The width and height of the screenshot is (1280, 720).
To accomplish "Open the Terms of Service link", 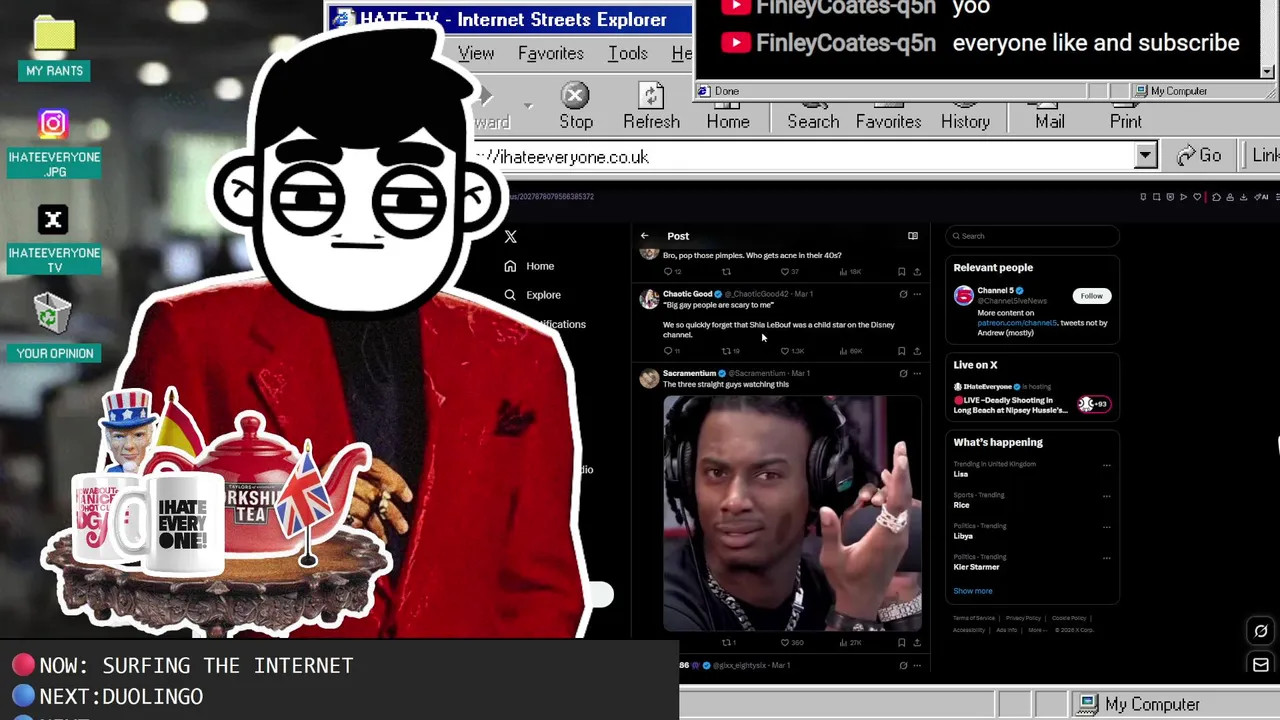I will tap(974, 618).
